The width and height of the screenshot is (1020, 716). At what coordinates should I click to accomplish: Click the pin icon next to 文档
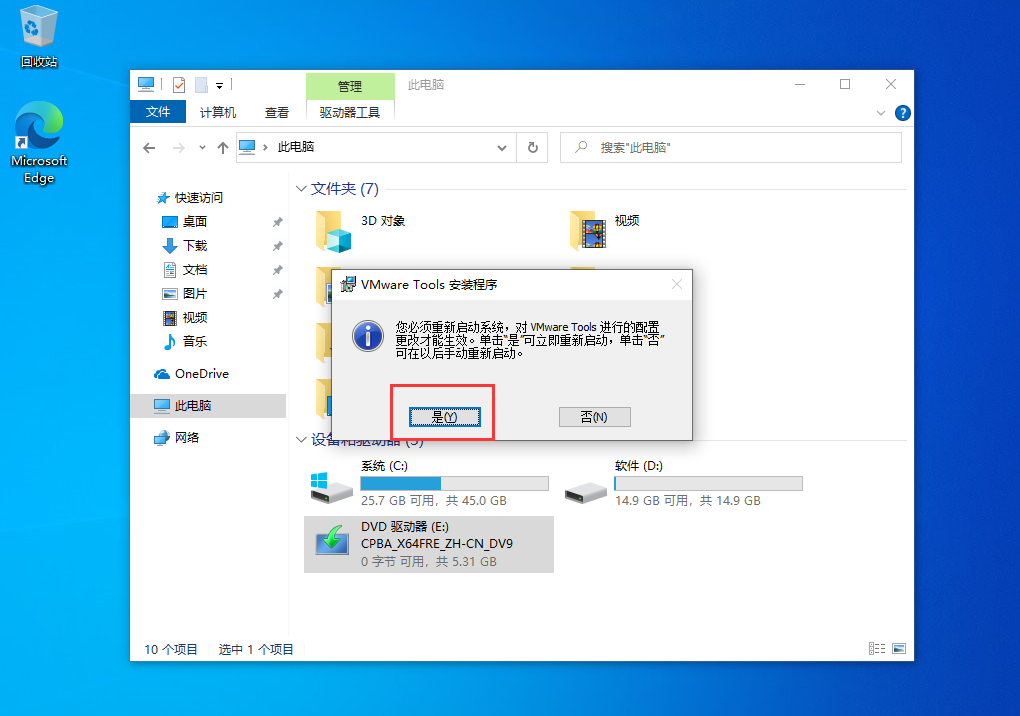pos(277,271)
